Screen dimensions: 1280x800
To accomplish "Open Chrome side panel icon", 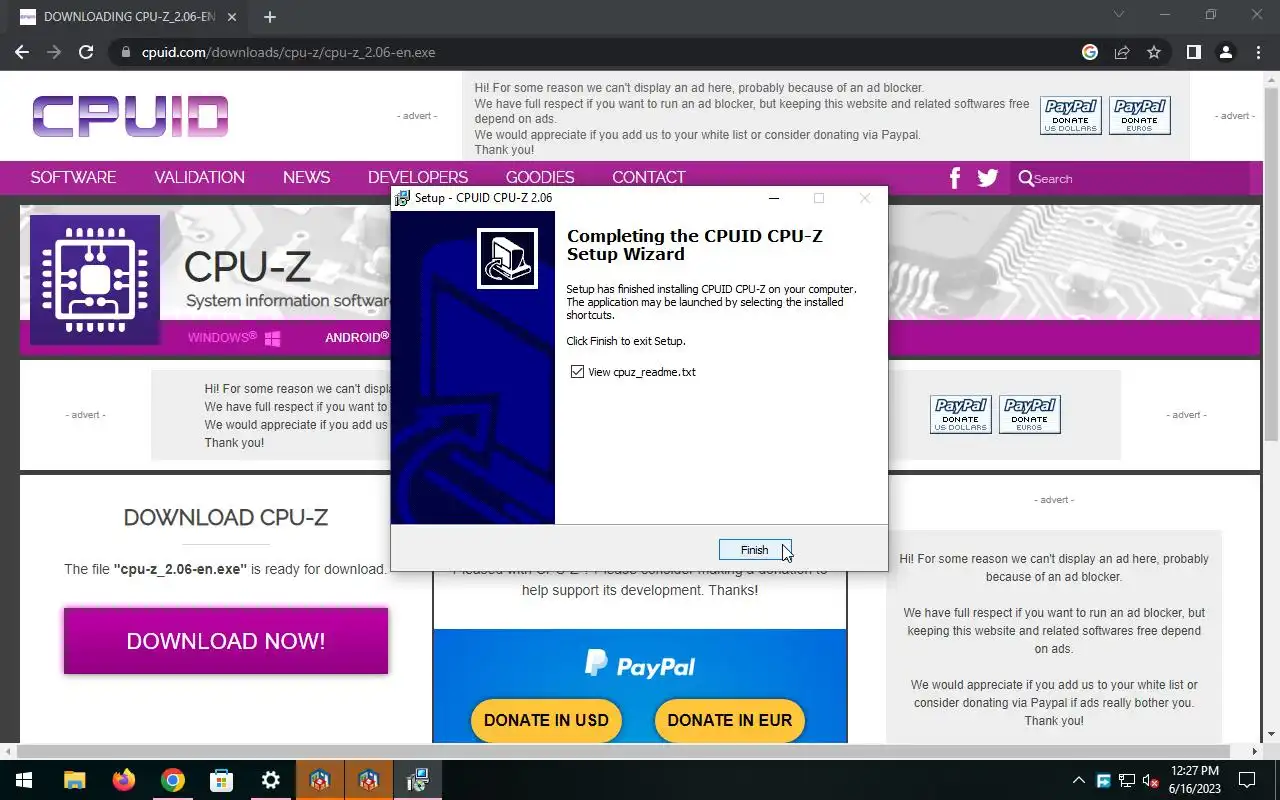I will pos(1193,52).
